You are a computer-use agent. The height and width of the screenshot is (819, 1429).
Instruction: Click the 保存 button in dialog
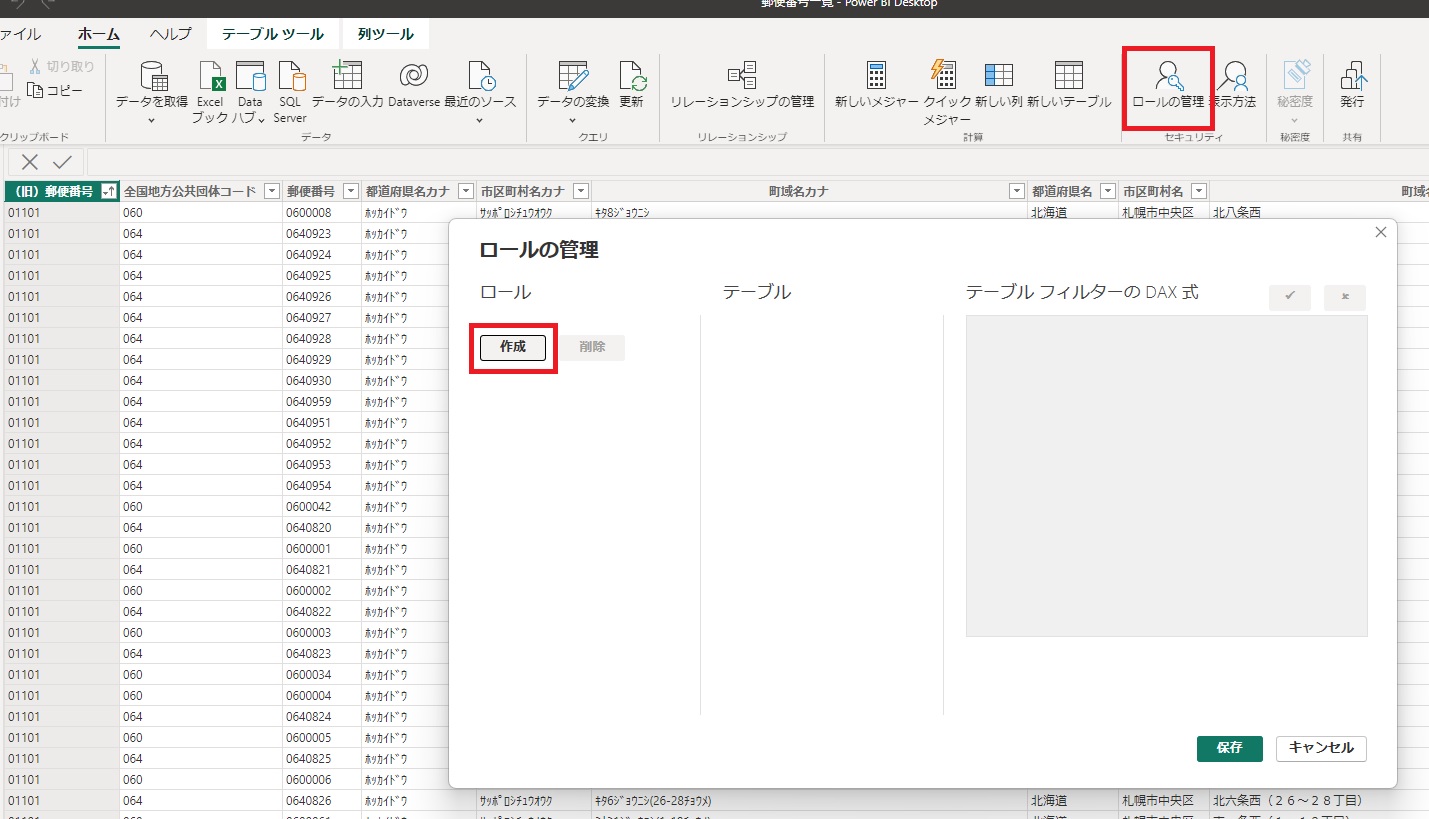1229,748
